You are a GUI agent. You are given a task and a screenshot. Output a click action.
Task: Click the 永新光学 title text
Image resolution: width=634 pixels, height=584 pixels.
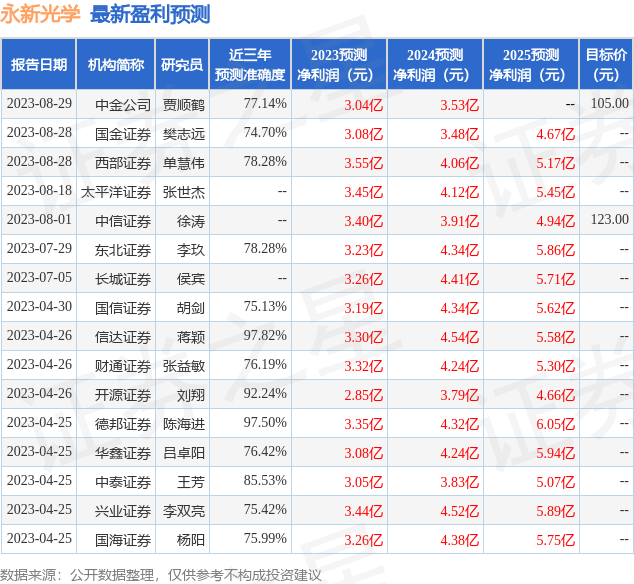pyautogui.click(x=40, y=14)
